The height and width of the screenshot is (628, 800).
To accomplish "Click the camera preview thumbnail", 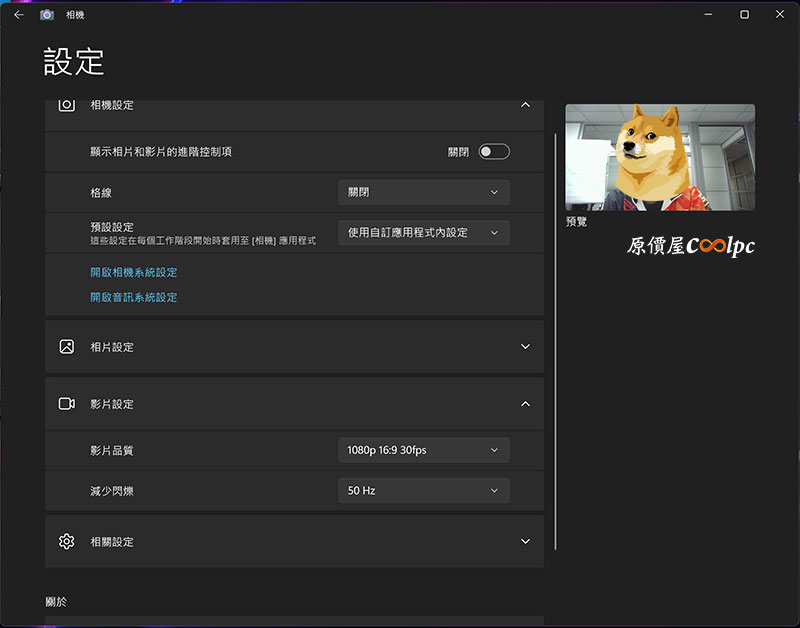I will click(660, 157).
